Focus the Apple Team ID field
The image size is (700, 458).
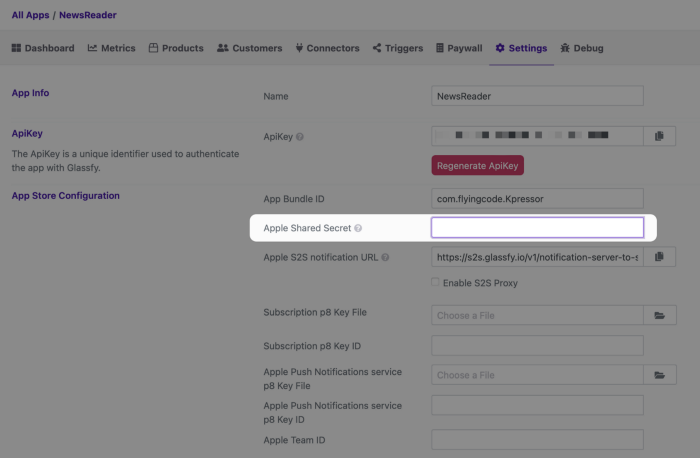(x=537, y=440)
